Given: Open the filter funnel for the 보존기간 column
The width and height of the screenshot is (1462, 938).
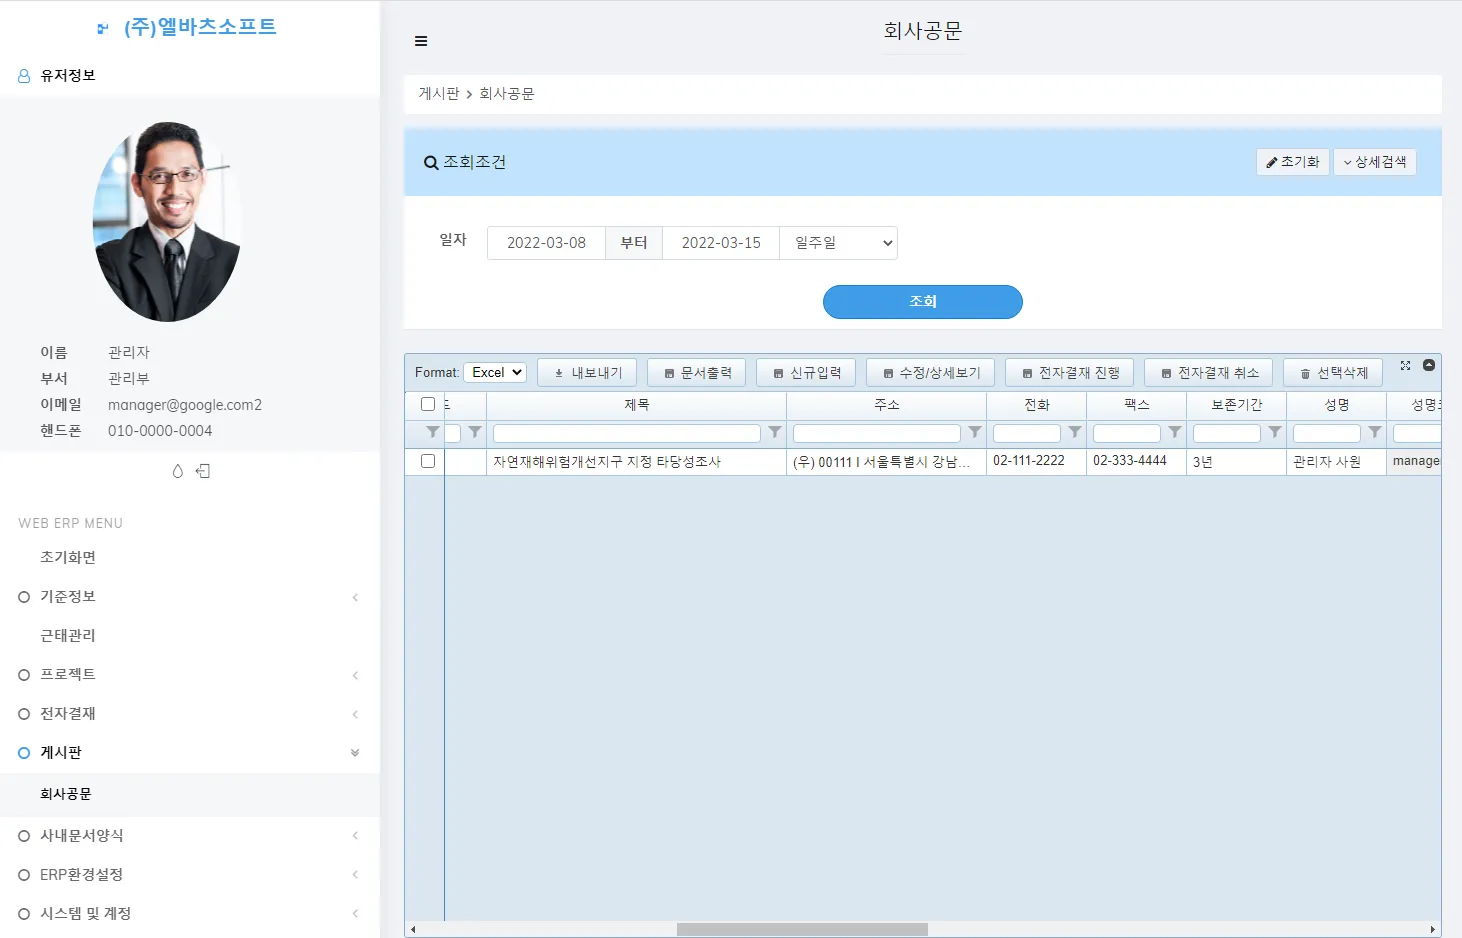Looking at the screenshot, I should click(1274, 432).
